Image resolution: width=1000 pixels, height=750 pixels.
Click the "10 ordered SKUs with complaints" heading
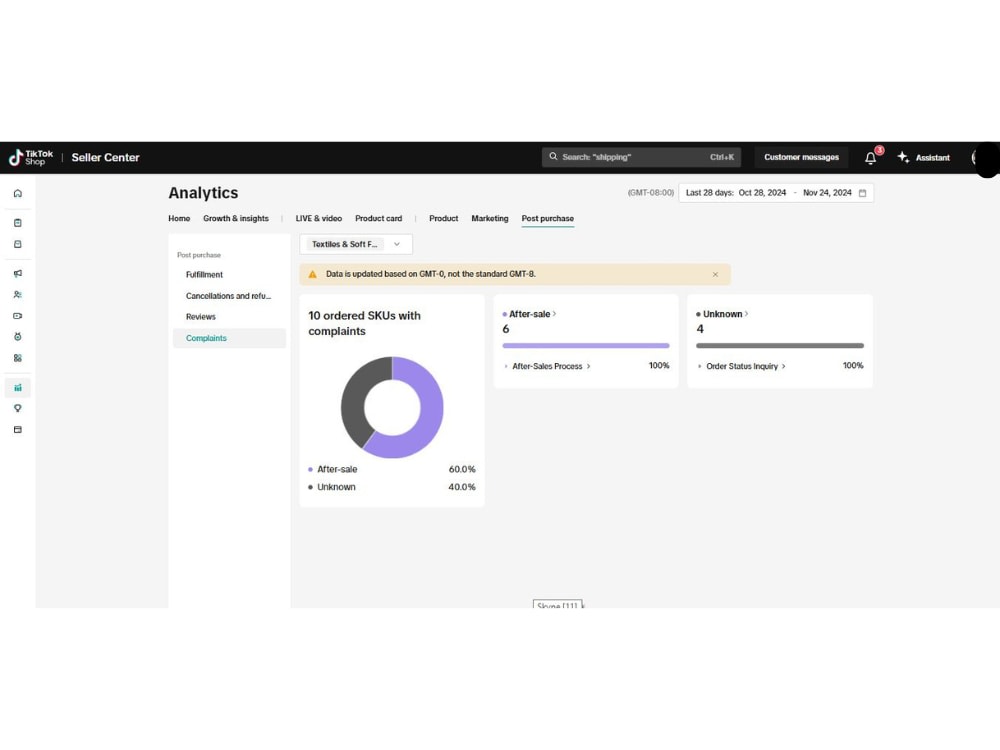coord(364,323)
